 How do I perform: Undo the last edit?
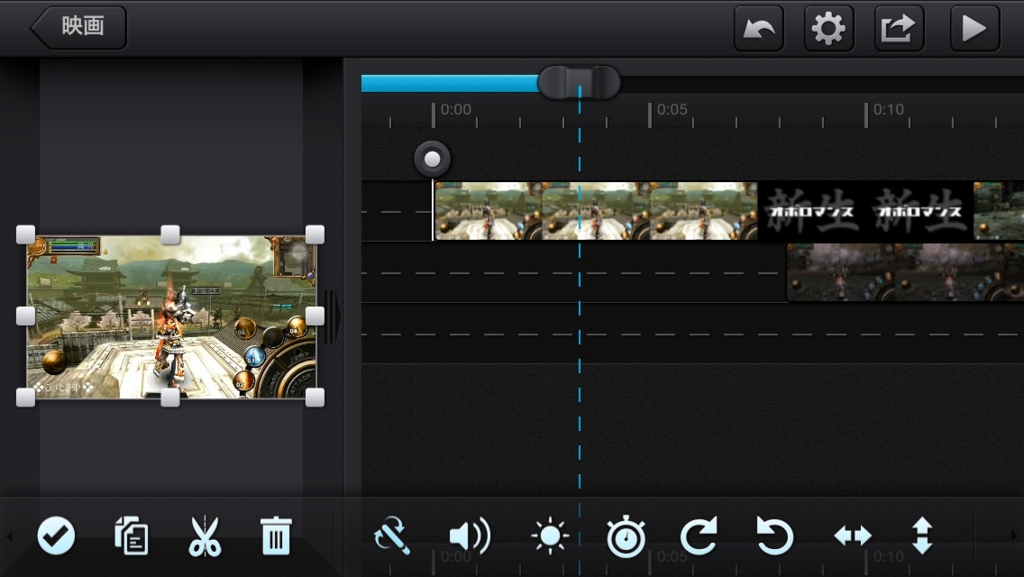758,28
